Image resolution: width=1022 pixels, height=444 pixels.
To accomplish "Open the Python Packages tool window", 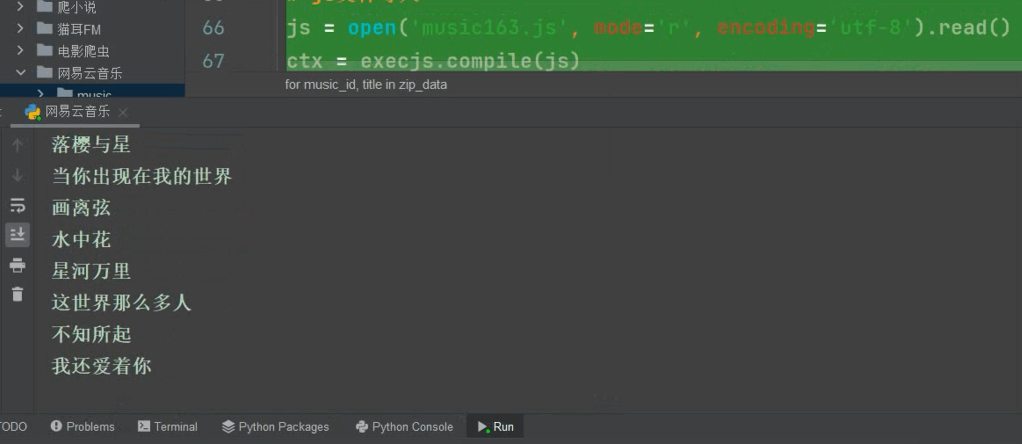I will (x=275, y=426).
